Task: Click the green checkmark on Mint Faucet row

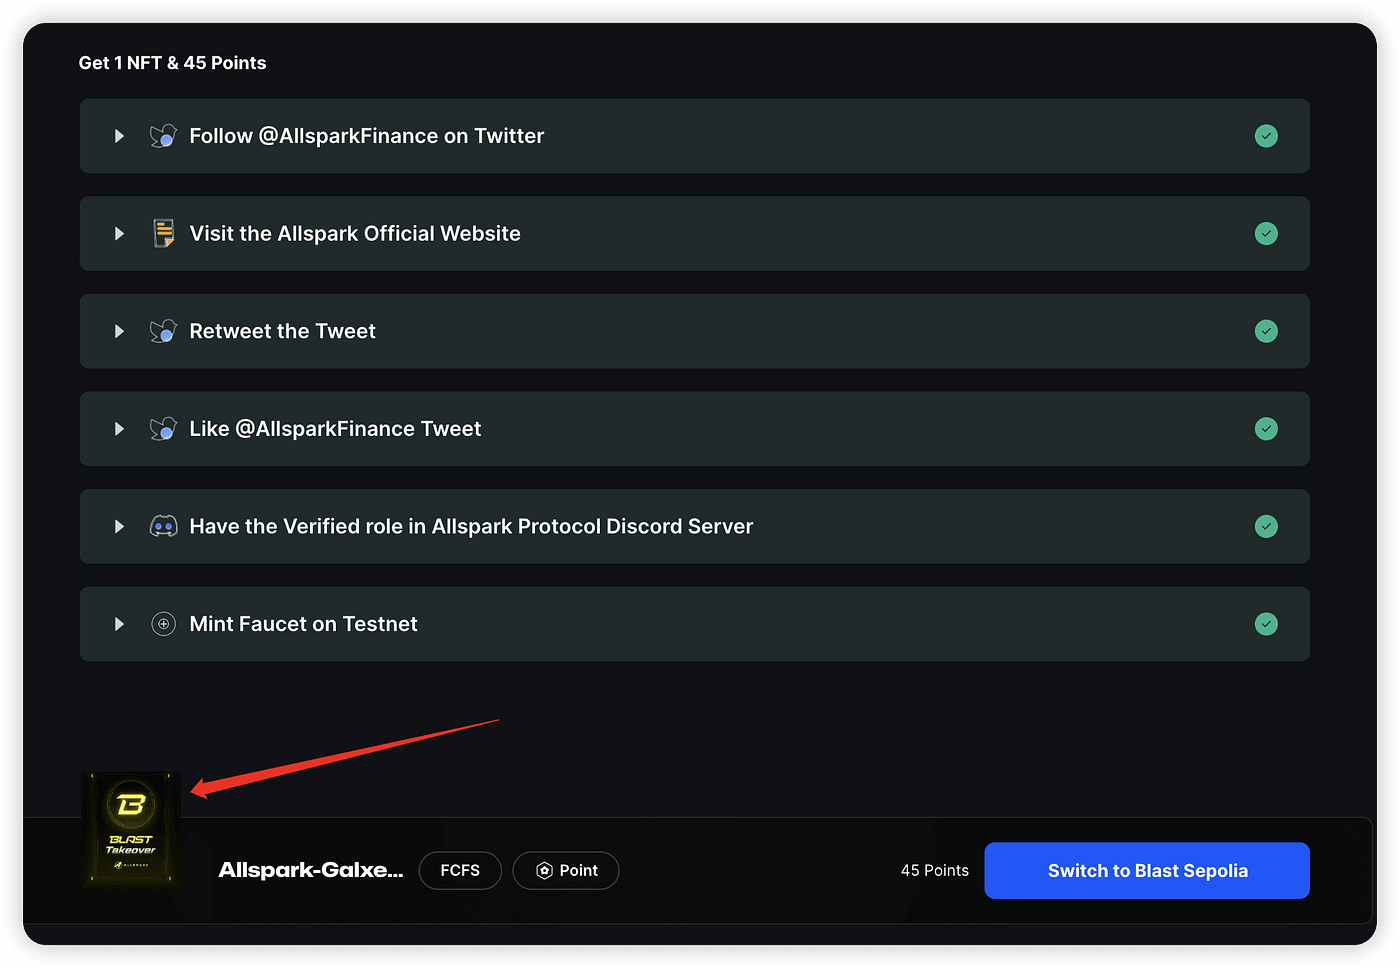Action: point(1266,624)
